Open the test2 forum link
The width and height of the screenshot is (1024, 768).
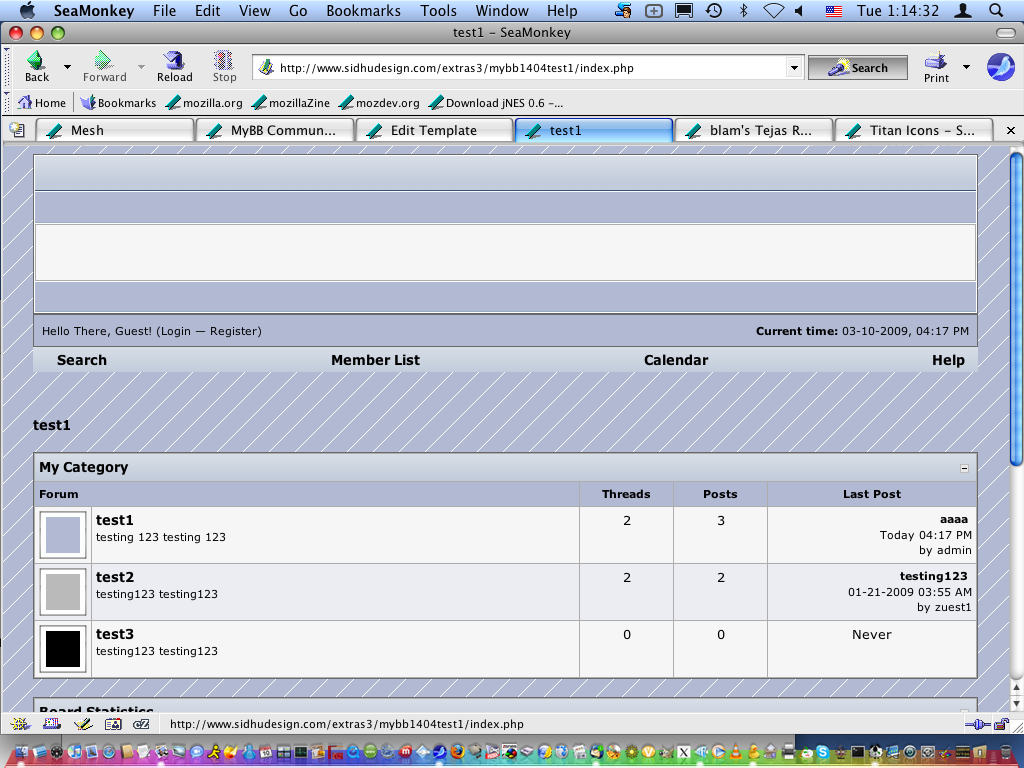point(114,577)
